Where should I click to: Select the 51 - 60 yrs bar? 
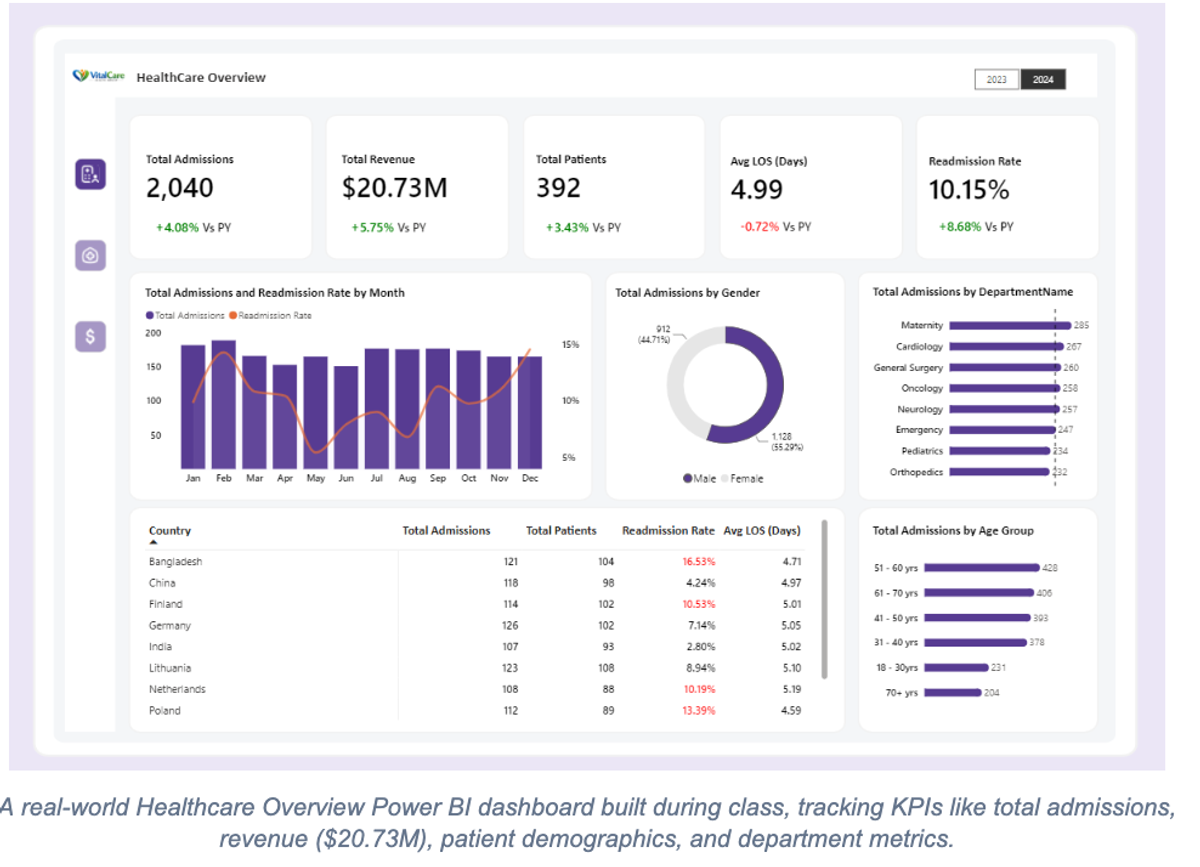[982, 567]
